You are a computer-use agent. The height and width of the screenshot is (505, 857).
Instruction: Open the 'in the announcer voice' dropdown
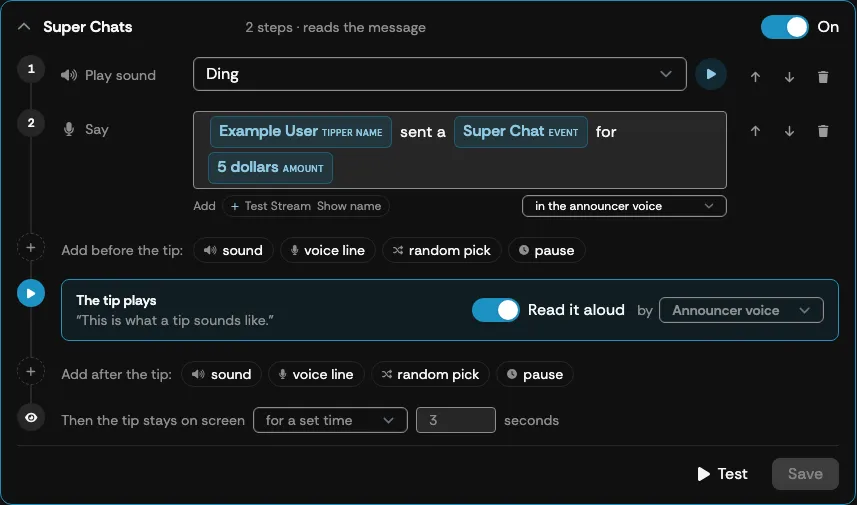click(x=624, y=206)
